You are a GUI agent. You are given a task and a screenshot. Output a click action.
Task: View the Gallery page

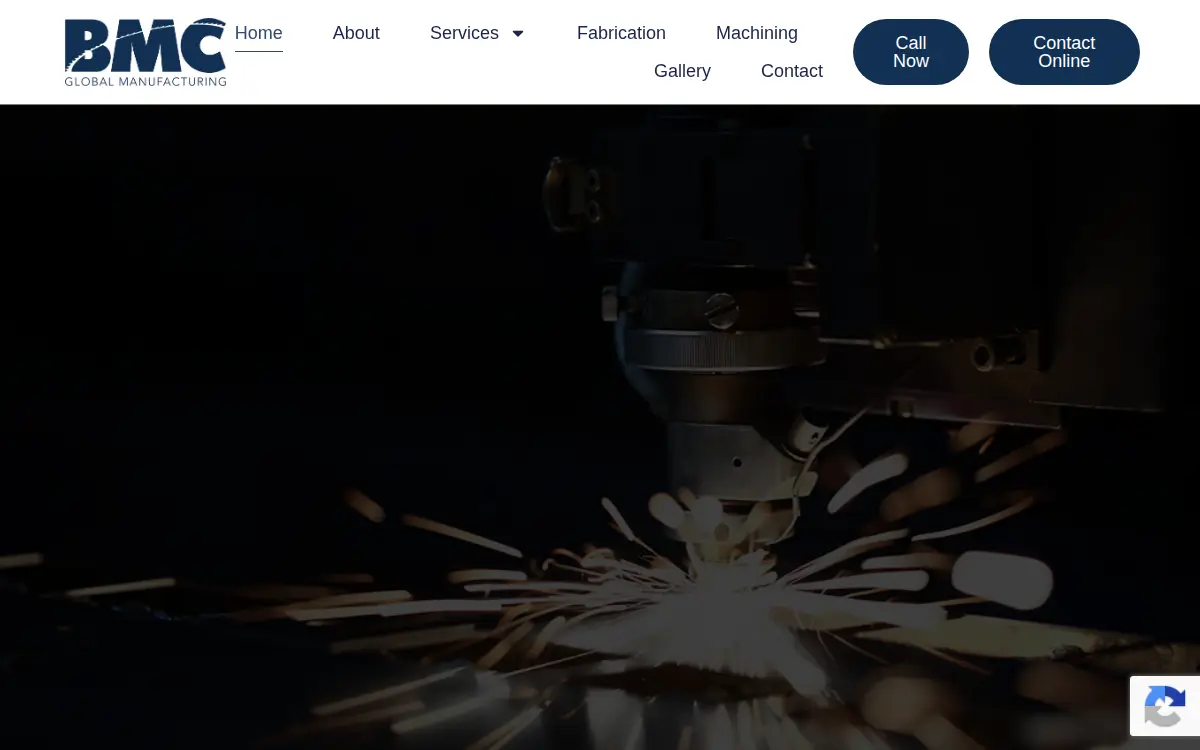(x=682, y=71)
